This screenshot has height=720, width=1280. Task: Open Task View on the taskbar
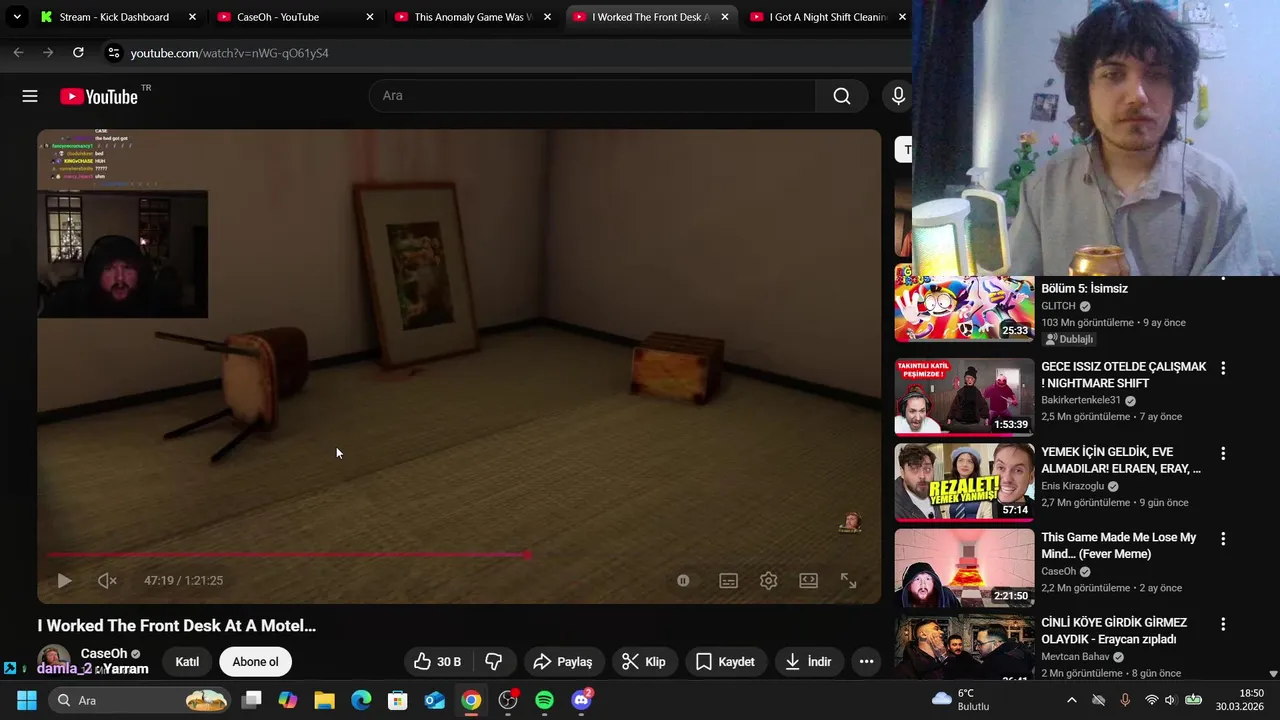pos(252,700)
